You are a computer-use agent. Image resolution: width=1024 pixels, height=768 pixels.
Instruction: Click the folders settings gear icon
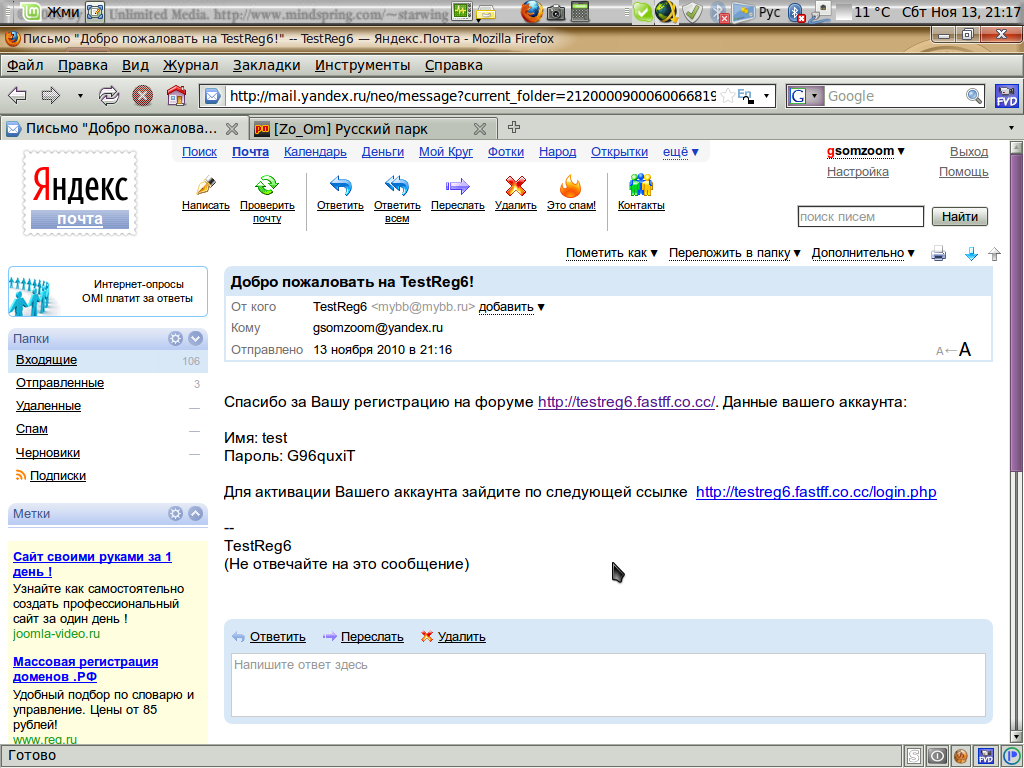[x=175, y=338]
